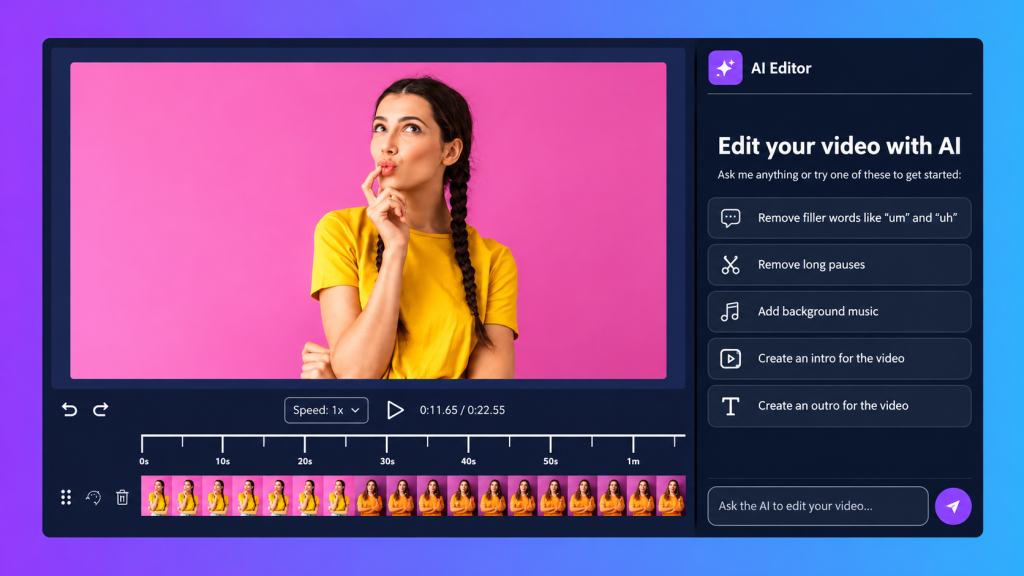Click the Ask me anything helper text
Image resolution: width=1024 pixels, height=576 pixels.
click(839, 174)
